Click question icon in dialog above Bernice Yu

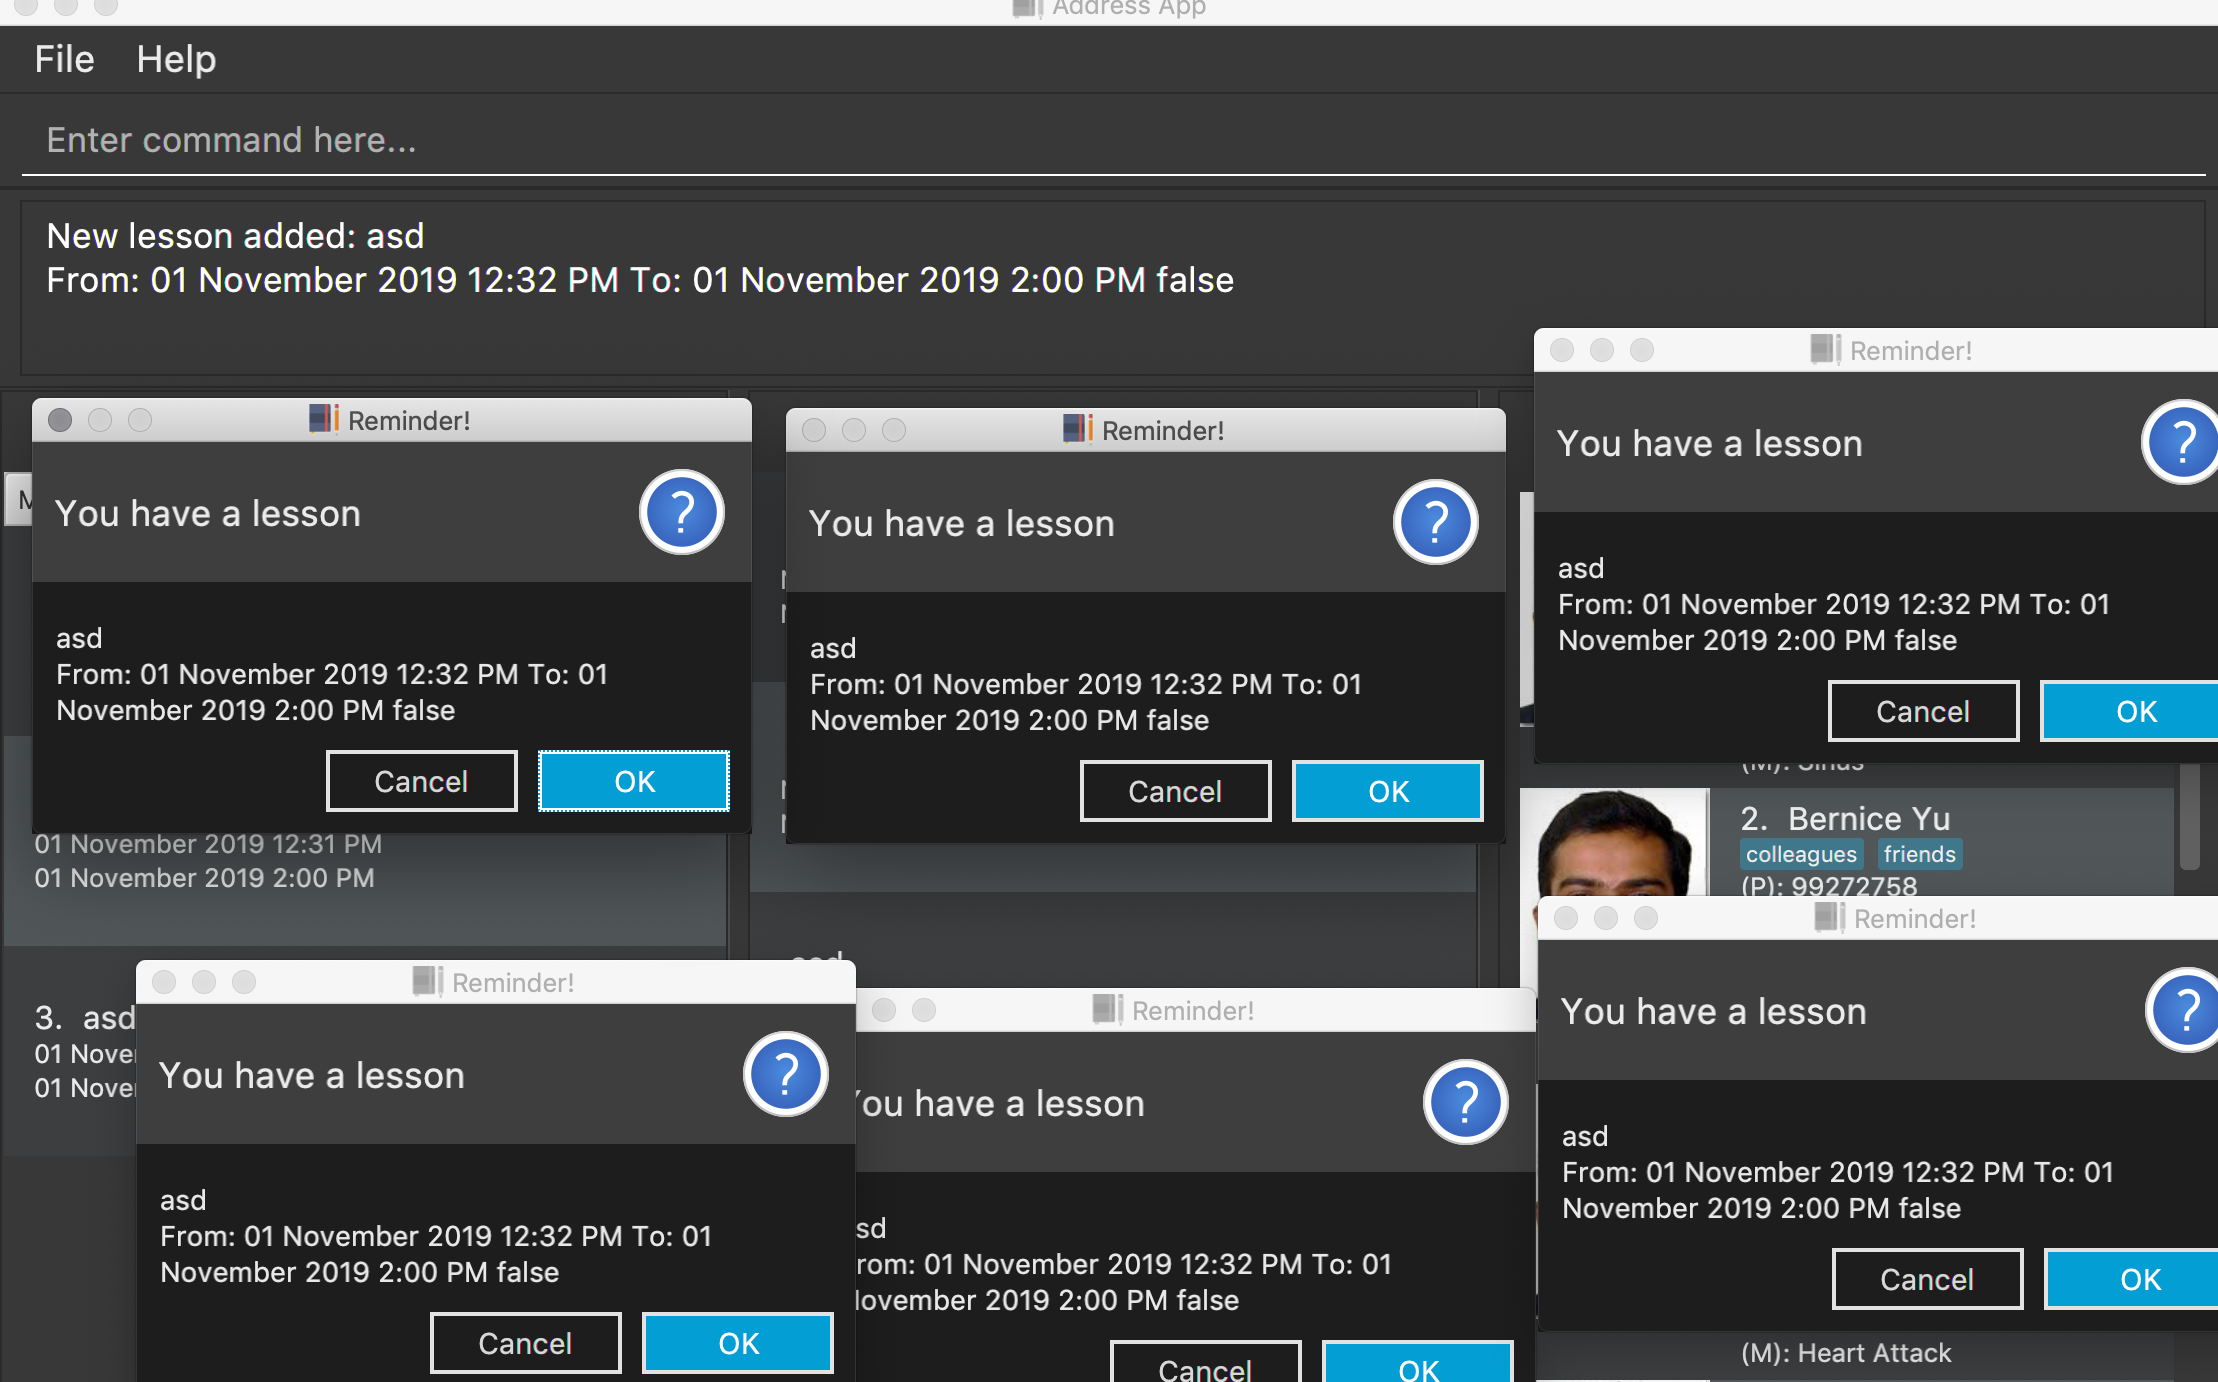[x=2182, y=442]
